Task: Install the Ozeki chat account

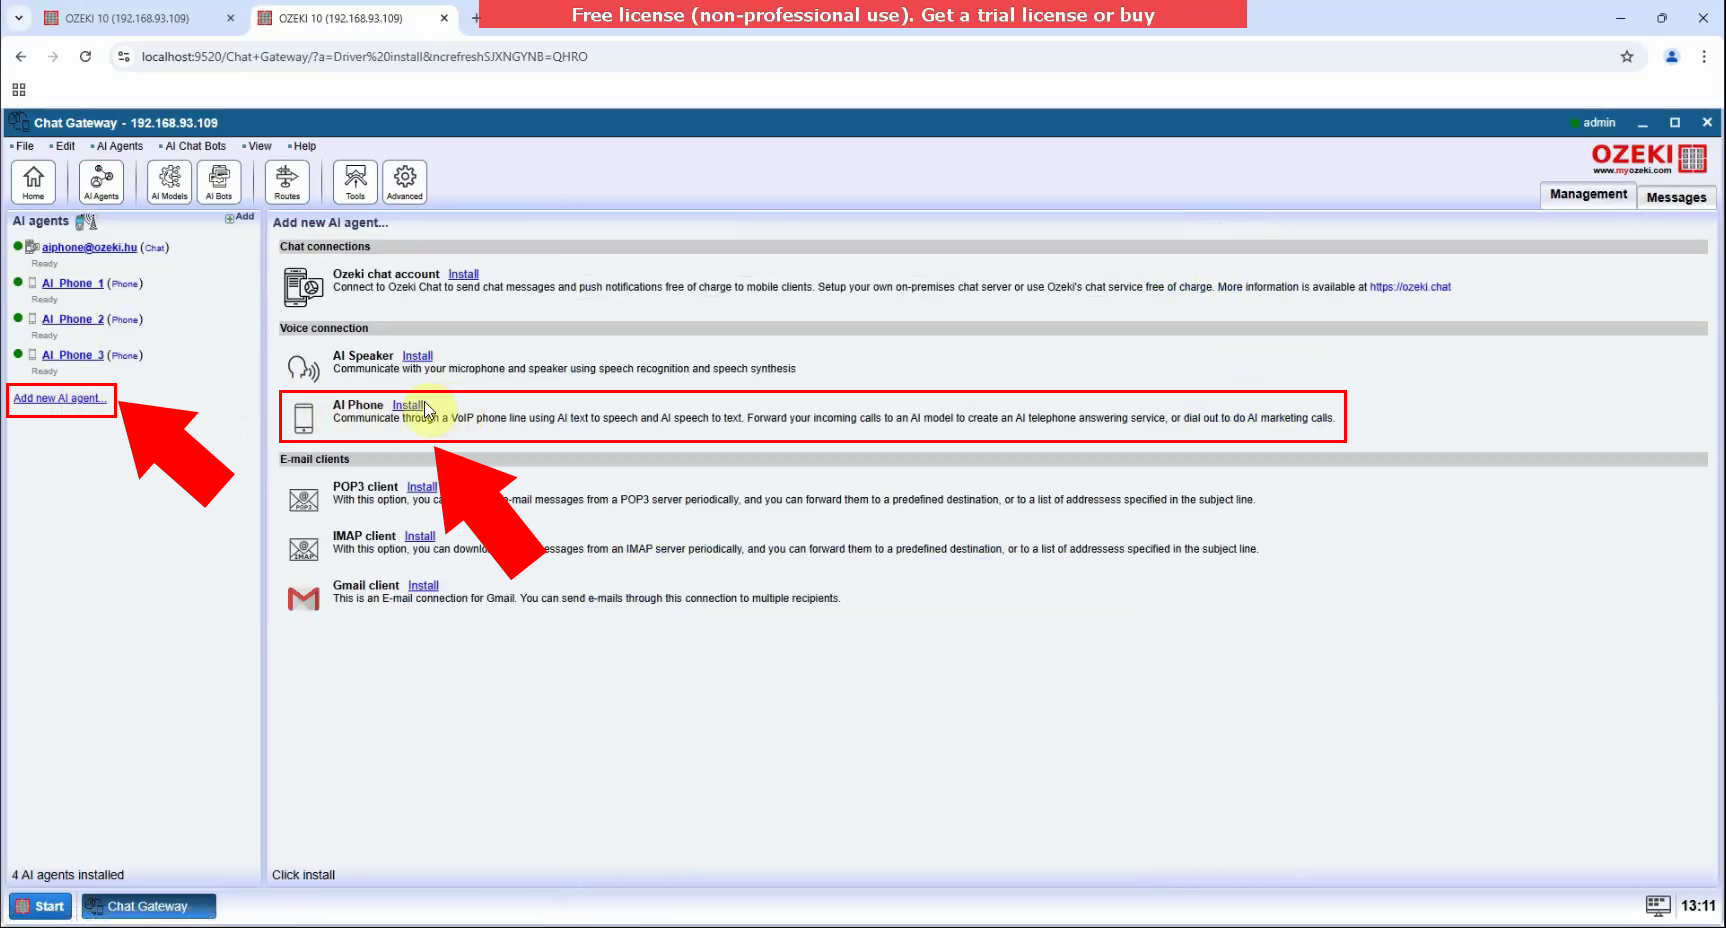Action: (x=463, y=274)
